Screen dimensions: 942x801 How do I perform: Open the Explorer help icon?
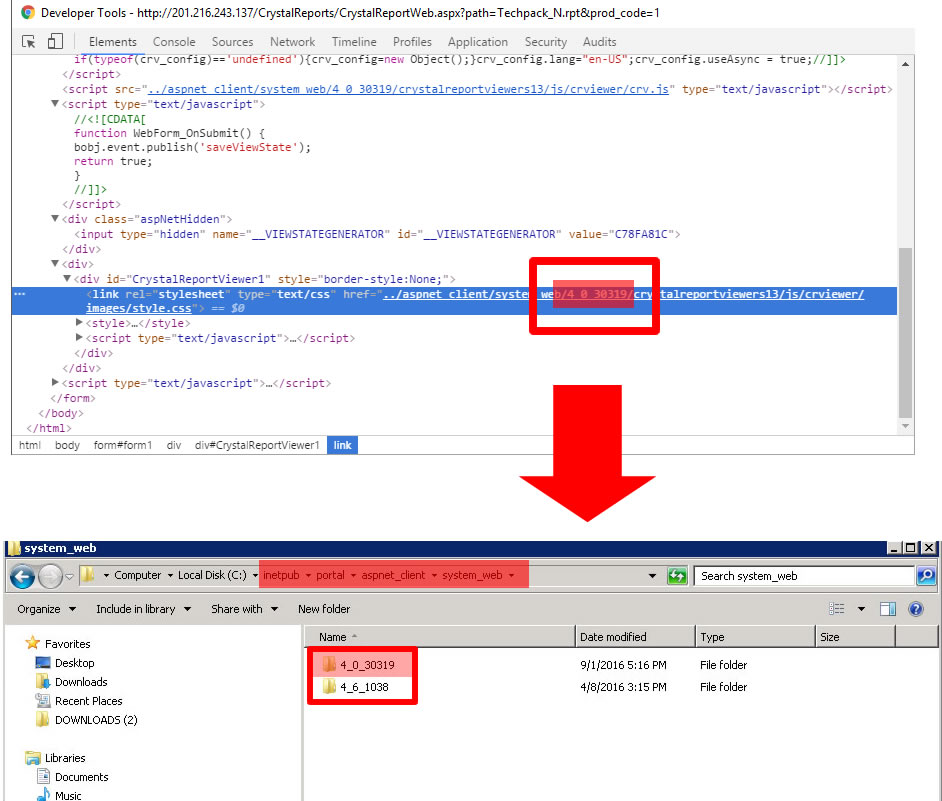pos(915,609)
